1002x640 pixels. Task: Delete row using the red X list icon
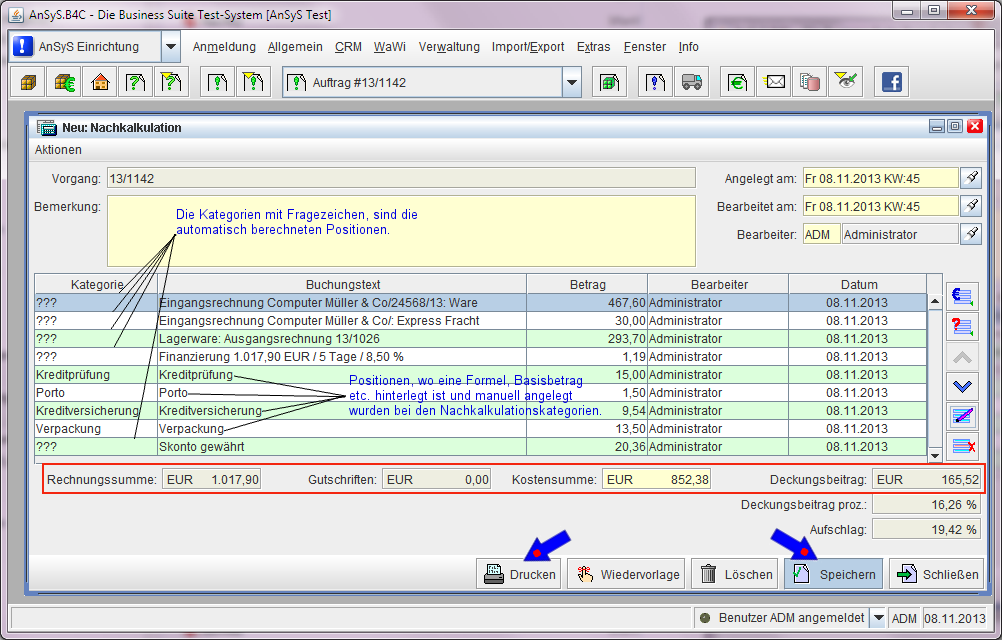coord(964,446)
